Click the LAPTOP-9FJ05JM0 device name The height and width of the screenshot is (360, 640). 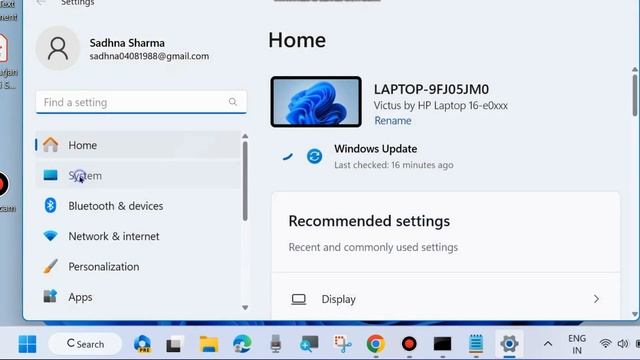coord(431,89)
